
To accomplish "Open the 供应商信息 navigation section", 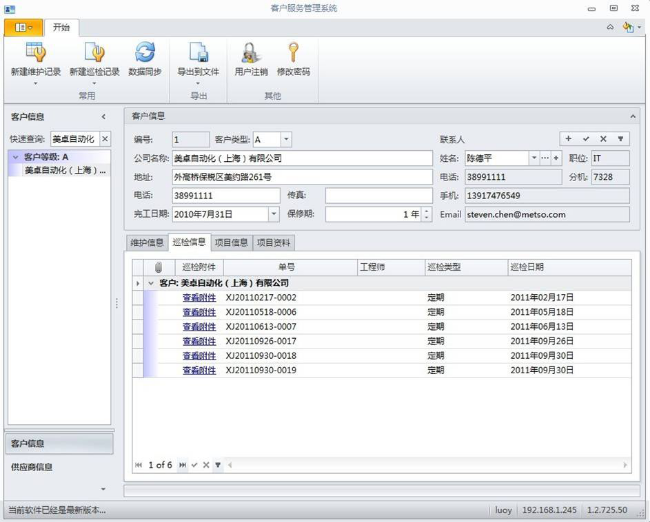I will click(32, 467).
